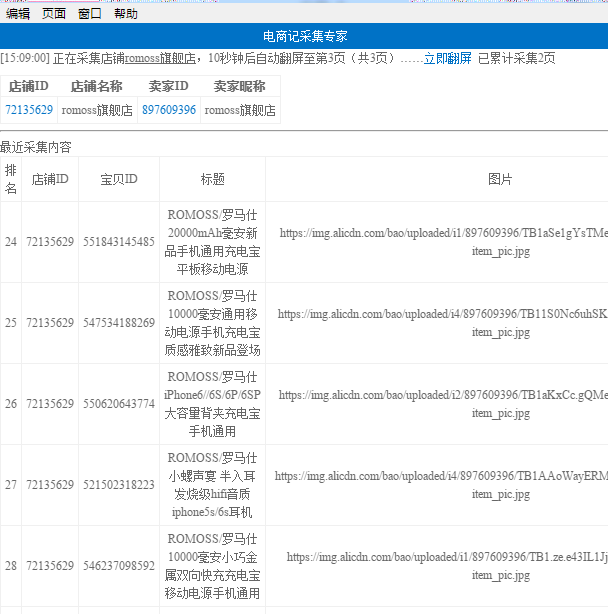Image resolution: width=608 pixels, height=614 pixels.
Task: Click shop ID 72135629 in row 26
Action: [50, 404]
